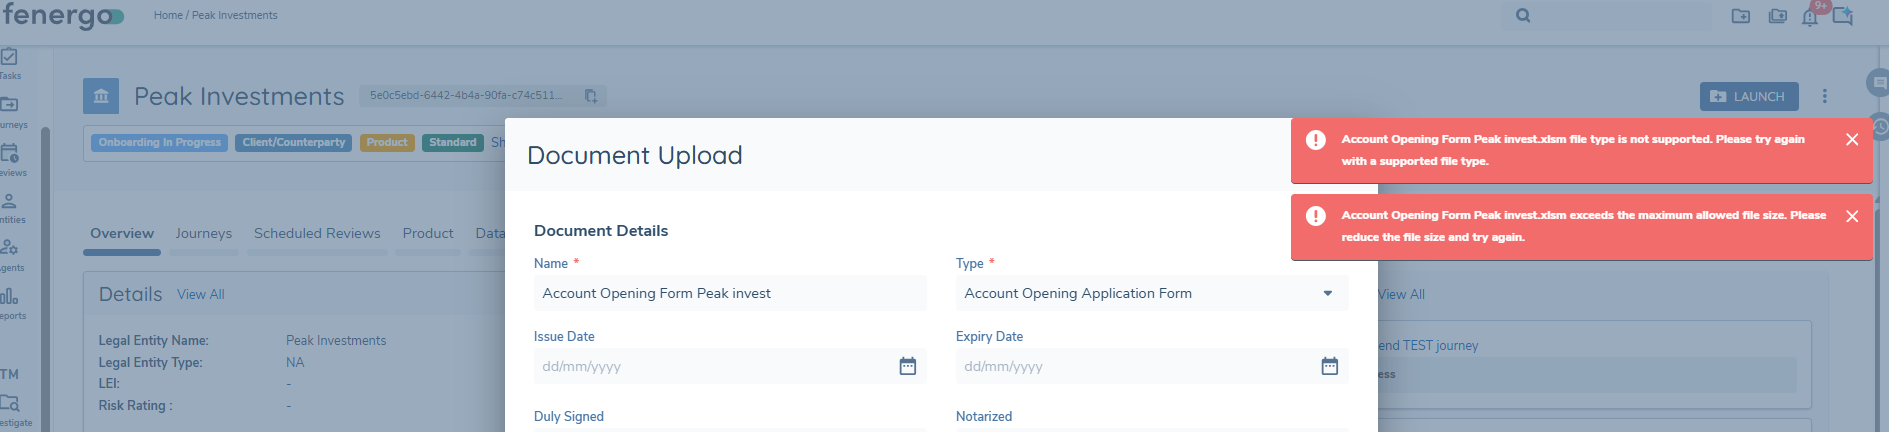
Task: Click the Document Upload dialog title
Action: (x=635, y=155)
